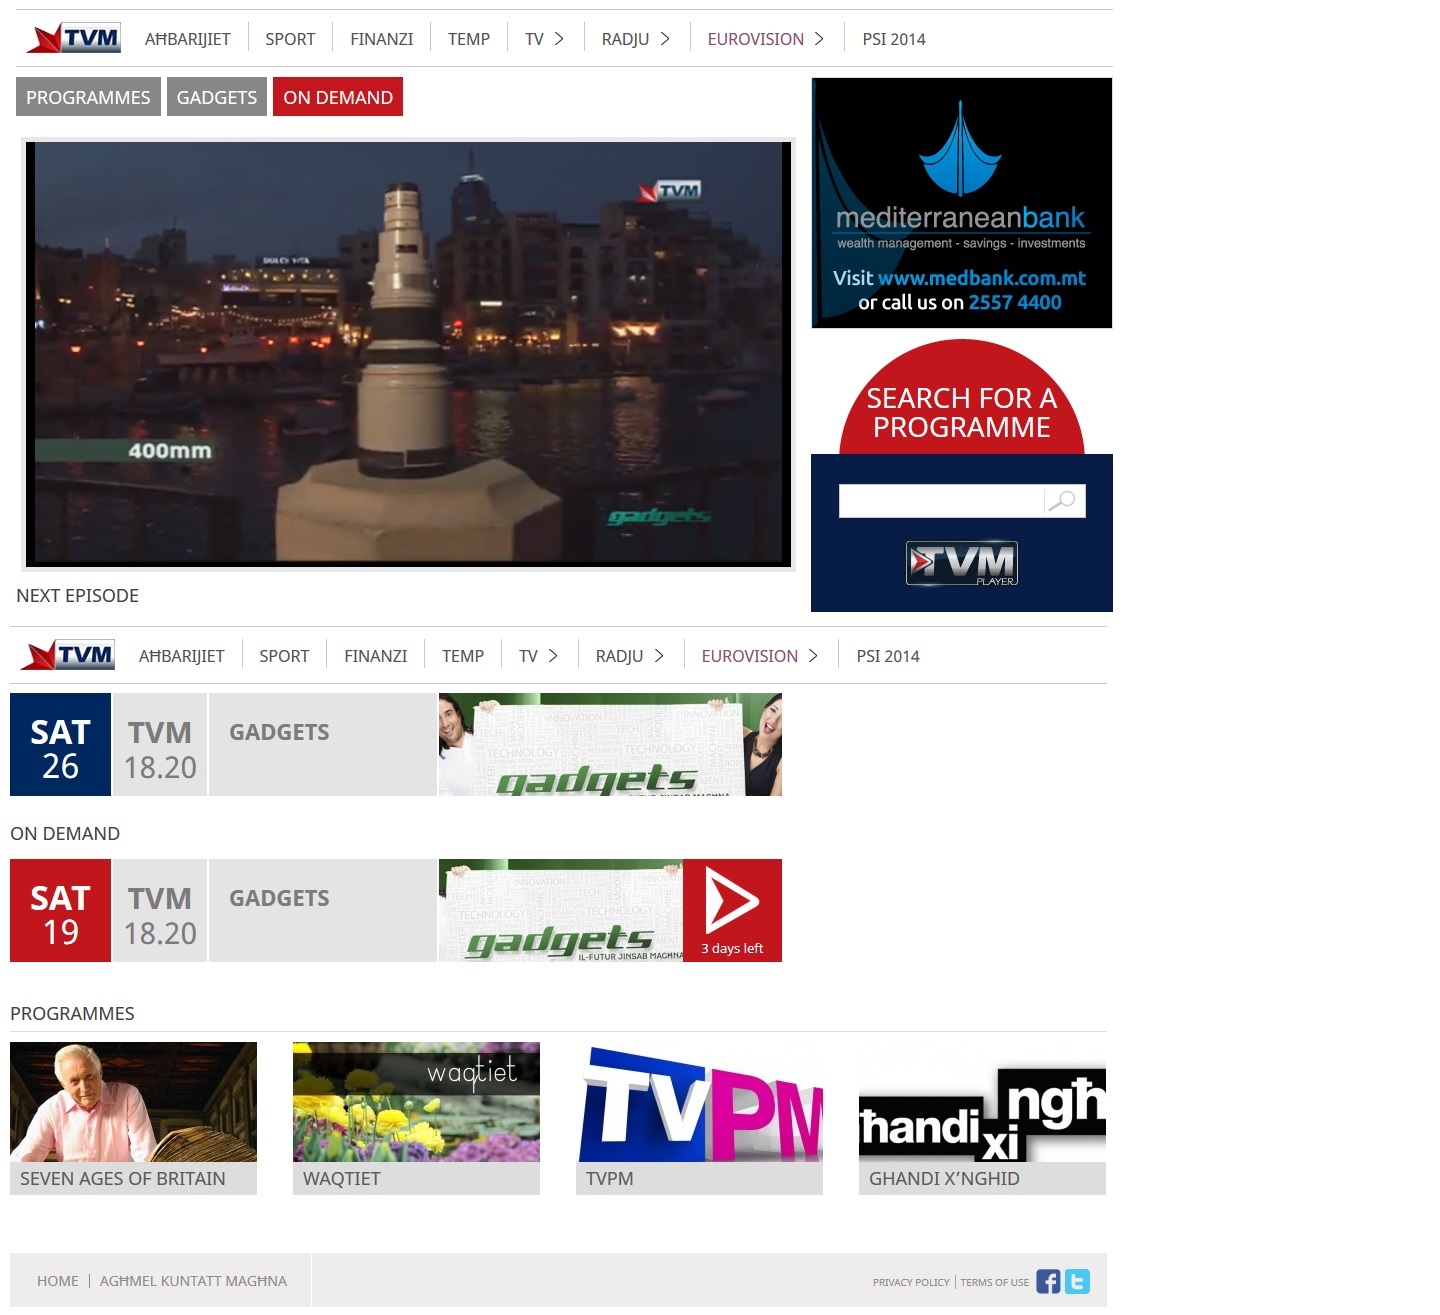Click the Privacy Policy footer link
Screen dimensions: 1440x1315
(x=910, y=1282)
